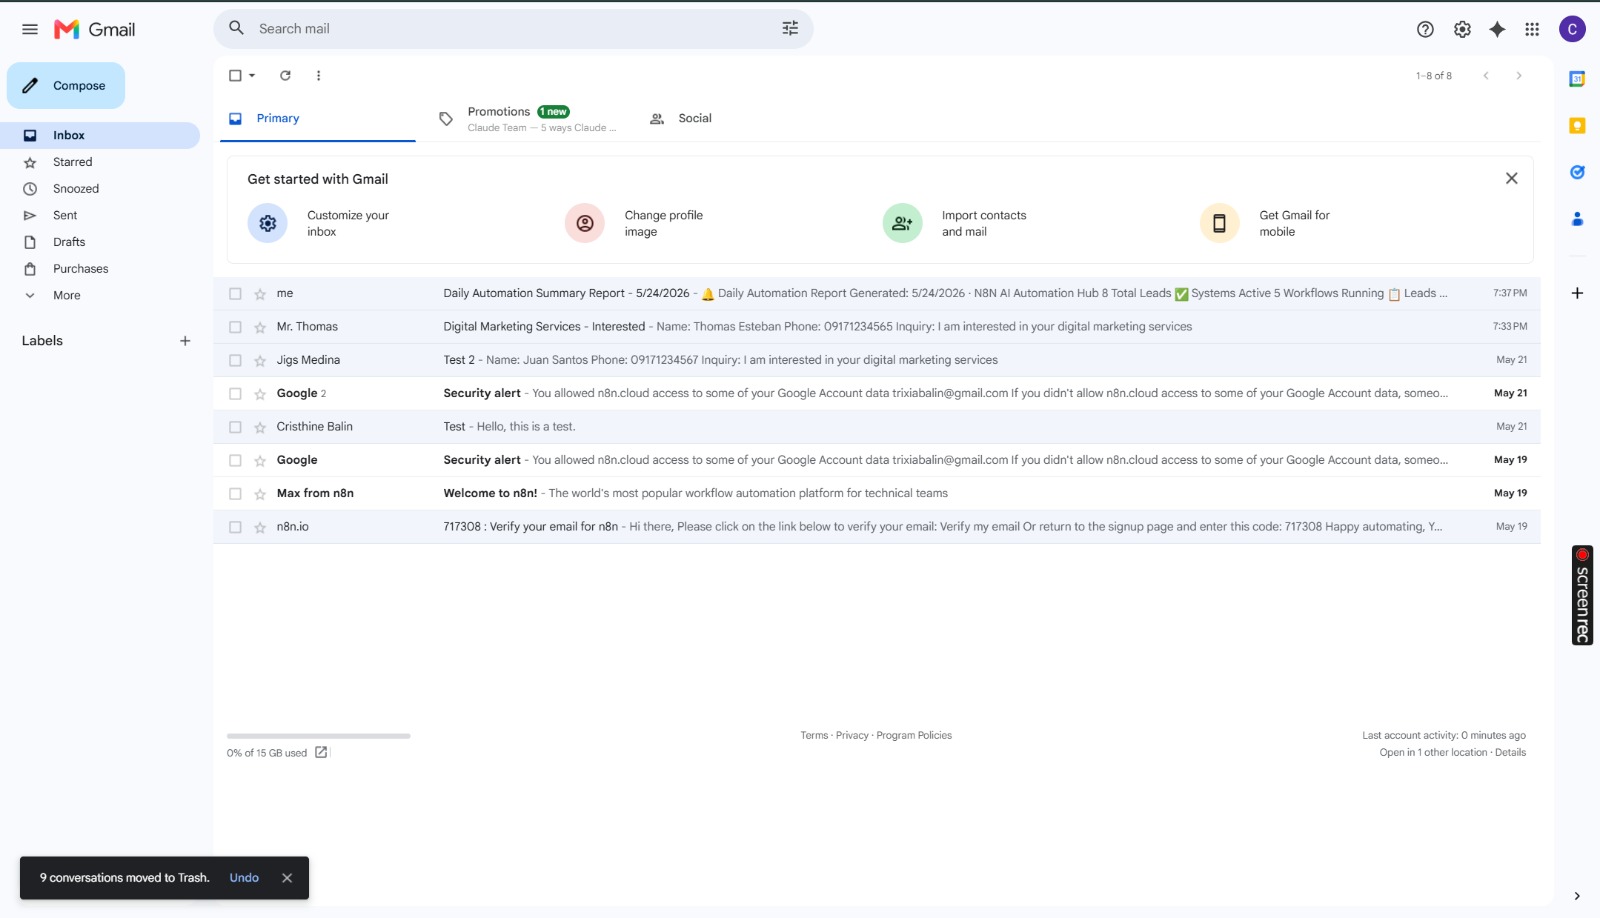Select the Google 2 Security alert checkbox
1600x918 pixels.
point(235,394)
